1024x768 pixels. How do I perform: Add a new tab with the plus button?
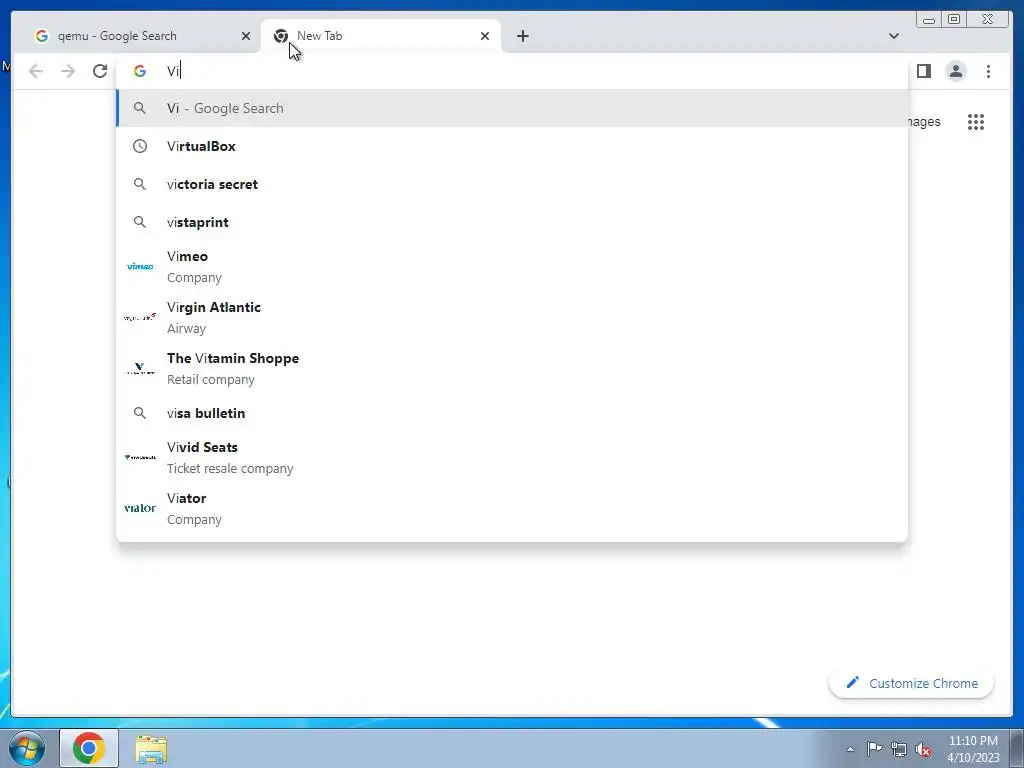[522, 36]
